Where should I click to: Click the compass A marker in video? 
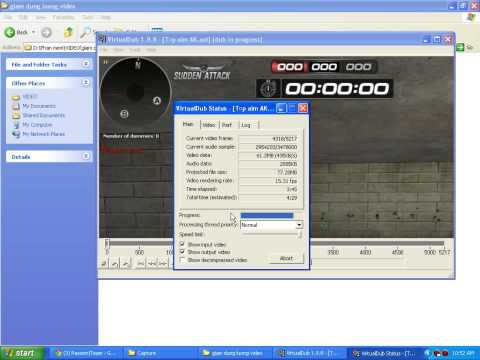point(157,100)
